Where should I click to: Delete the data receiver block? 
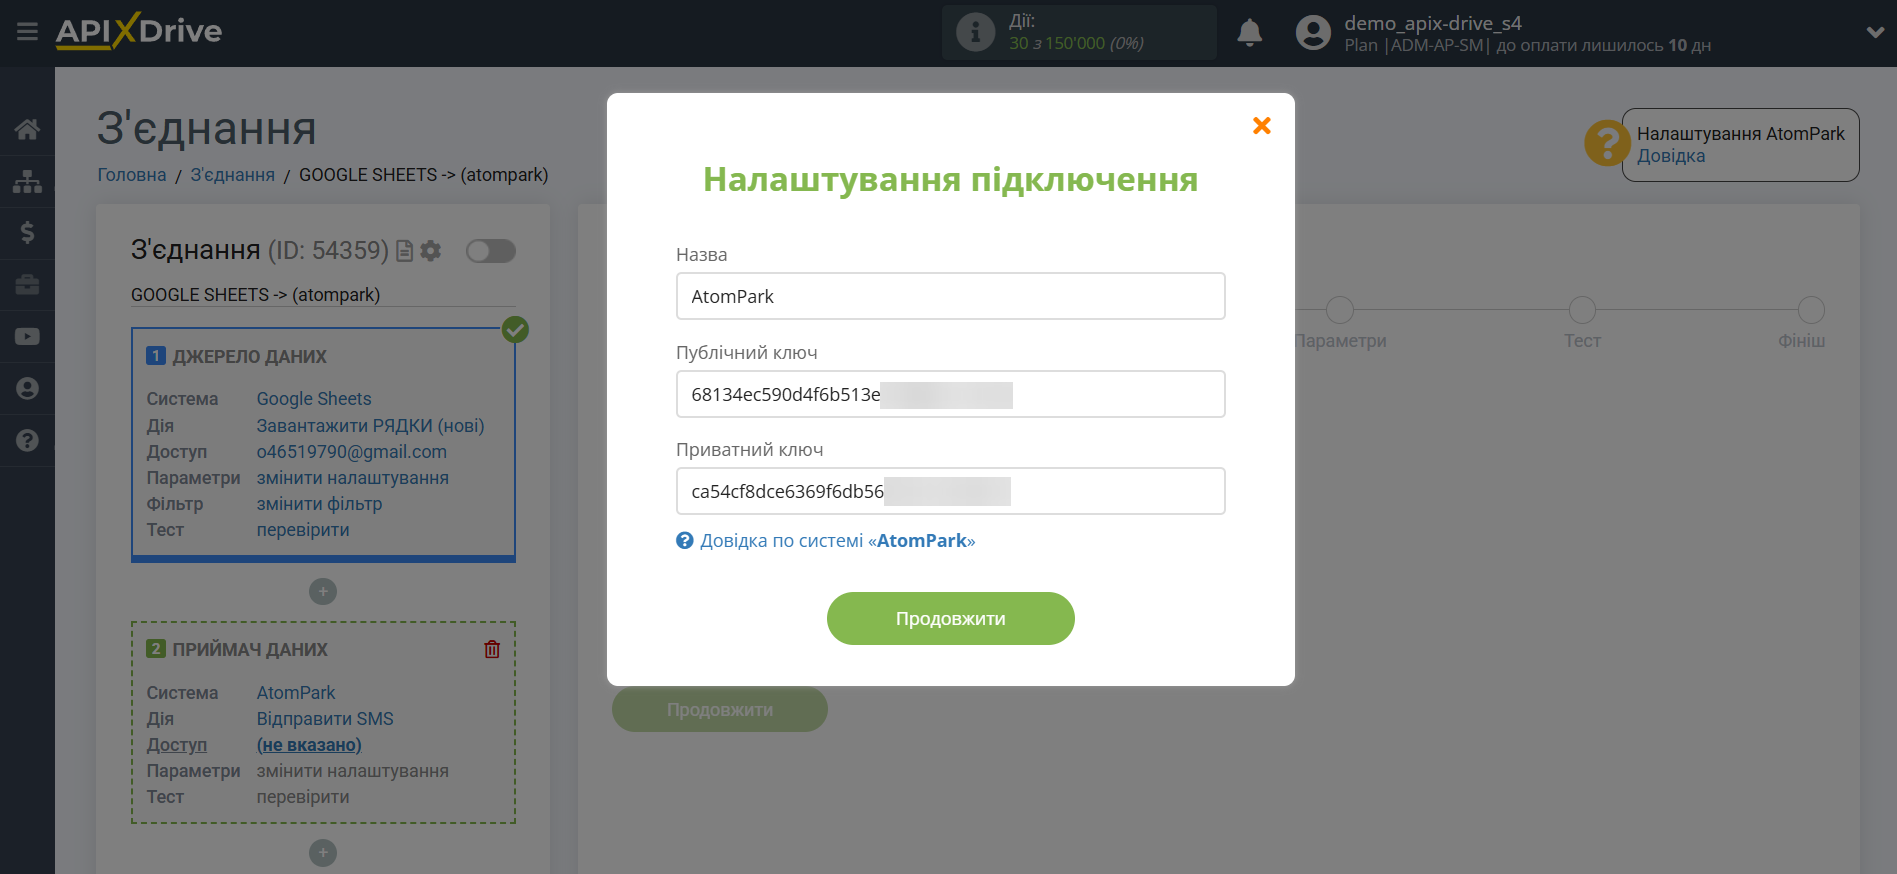[492, 649]
